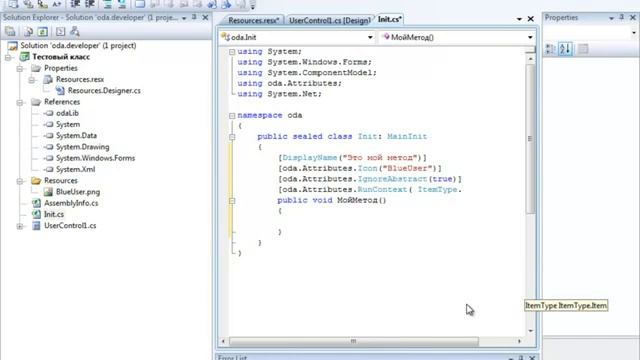
Task: Open the МойМетод() members dropdown
Action: pyautogui.click(x=530, y=37)
